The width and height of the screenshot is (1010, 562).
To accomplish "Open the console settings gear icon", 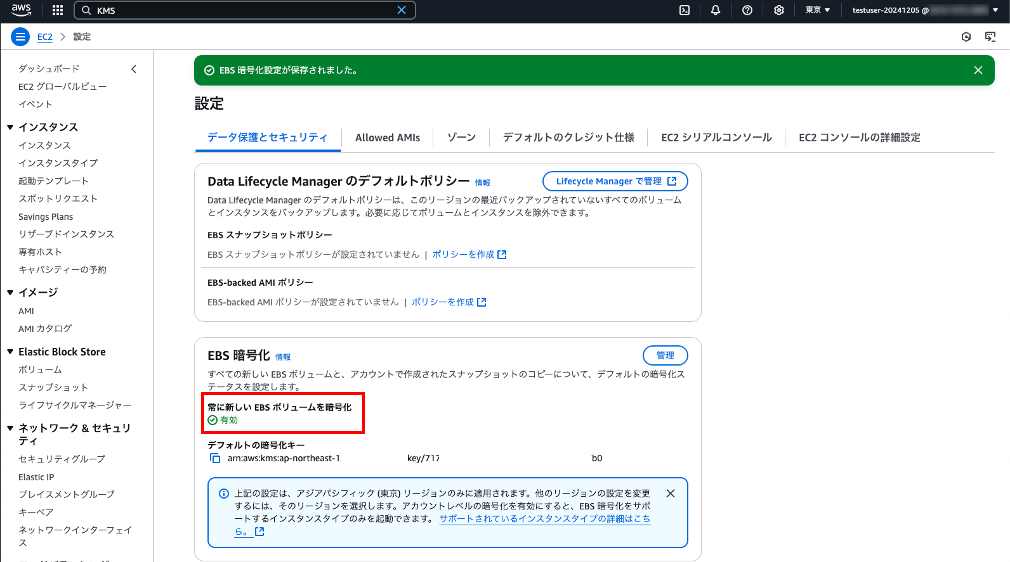I will tap(779, 10).
